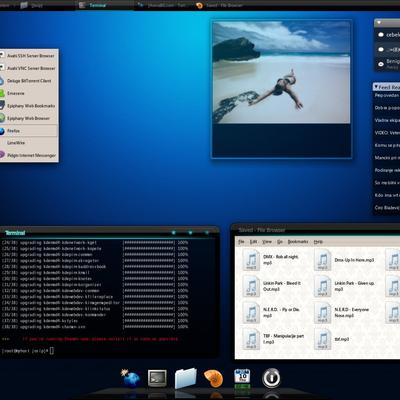Viewport: 400px width, 400px height.
Task: Open the 'VIDEO:' feed entry
Action: point(387,133)
